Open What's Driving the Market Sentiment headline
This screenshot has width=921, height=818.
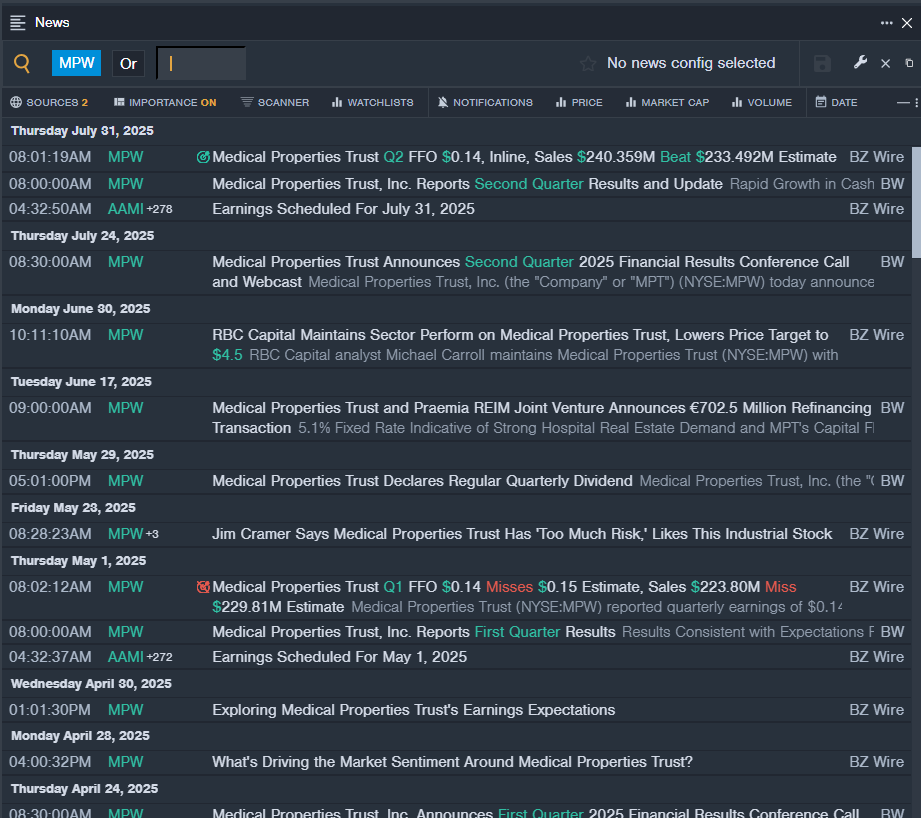(x=452, y=762)
